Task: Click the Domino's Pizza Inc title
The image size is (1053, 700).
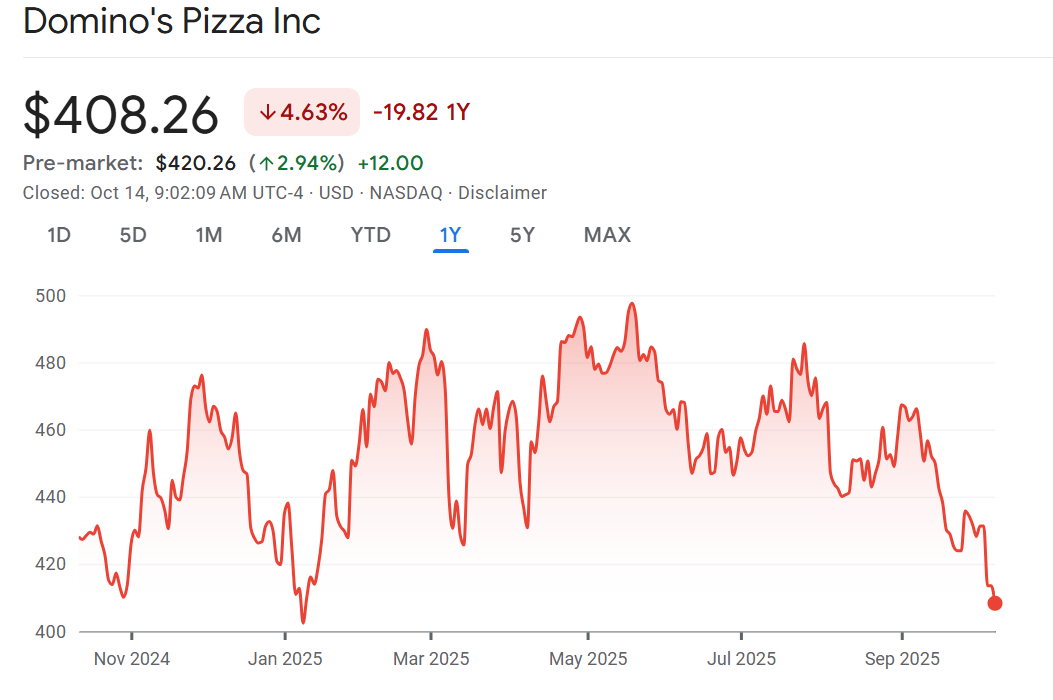Action: pyautogui.click(x=172, y=21)
